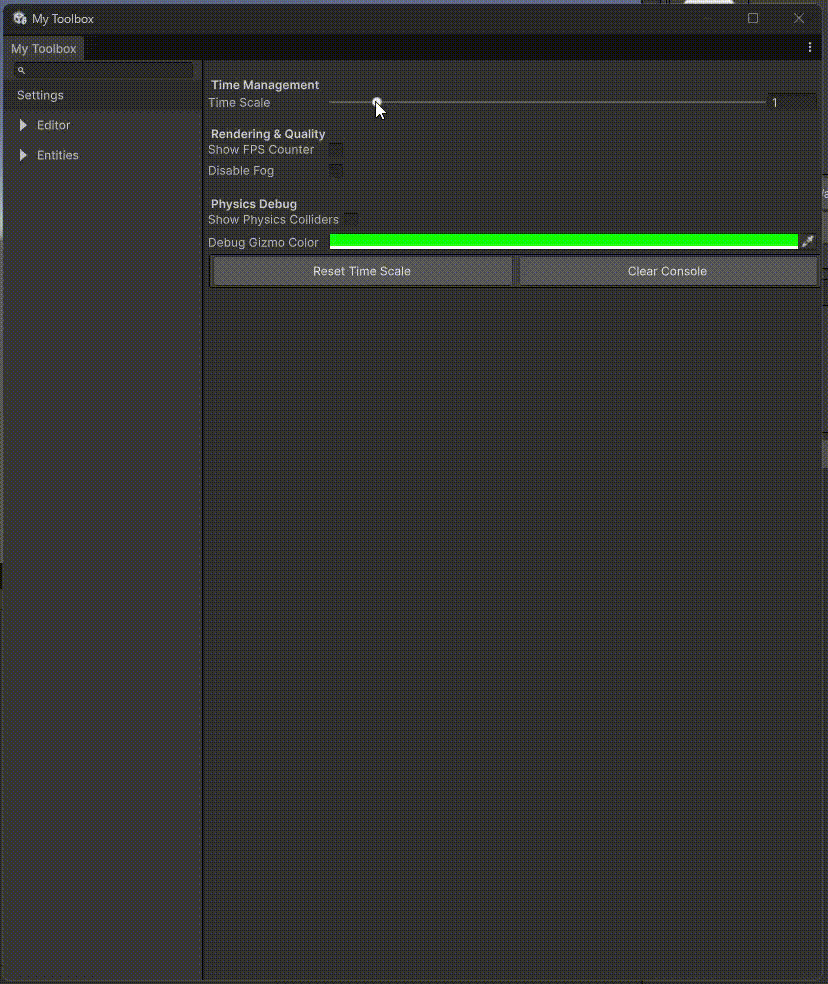Expand the Entities foldout

pos(57,155)
